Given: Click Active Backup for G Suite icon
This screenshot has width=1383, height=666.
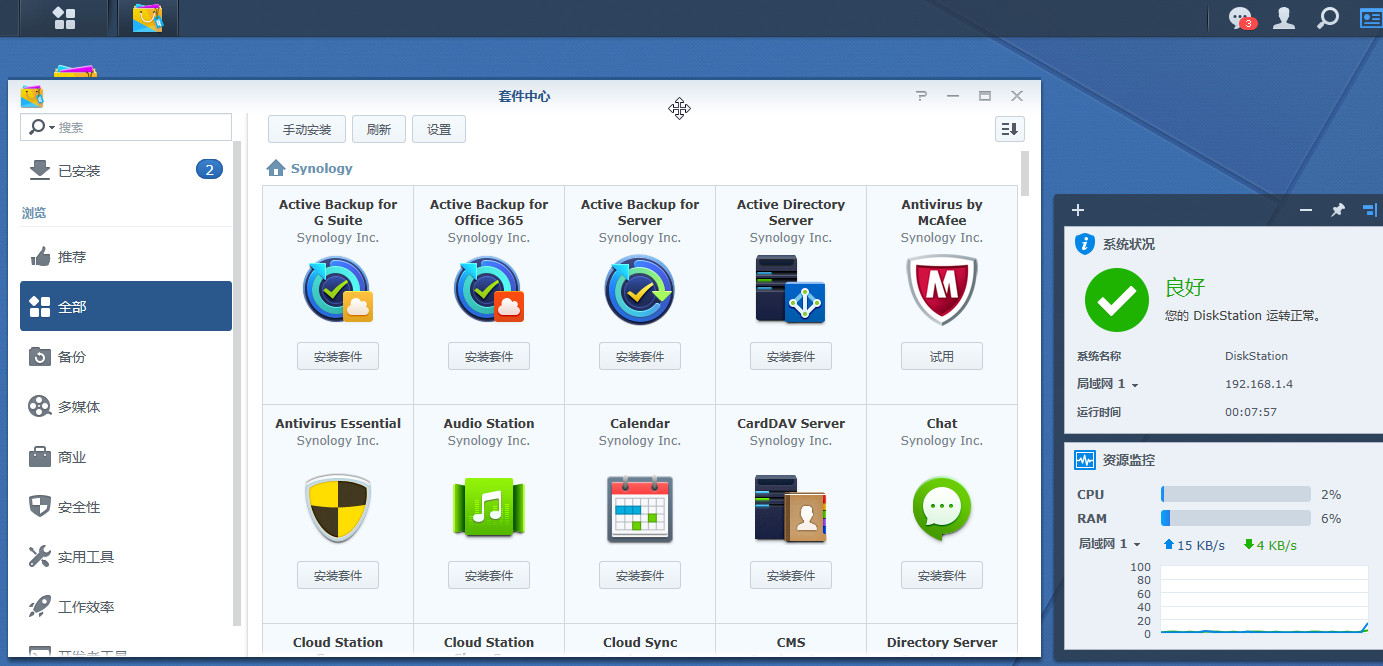Looking at the screenshot, I should pyautogui.click(x=338, y=290).
